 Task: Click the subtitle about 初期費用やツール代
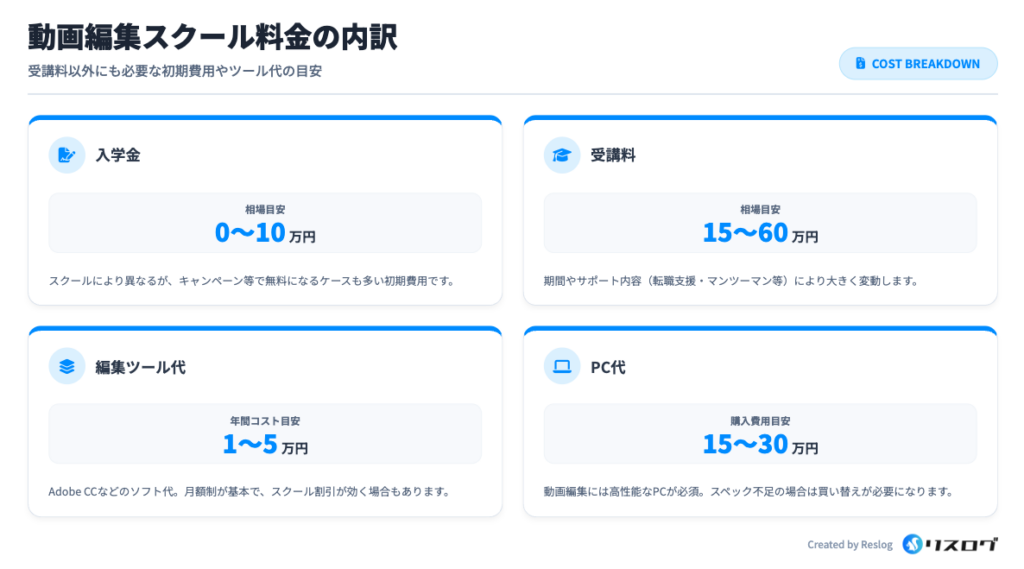175,72
